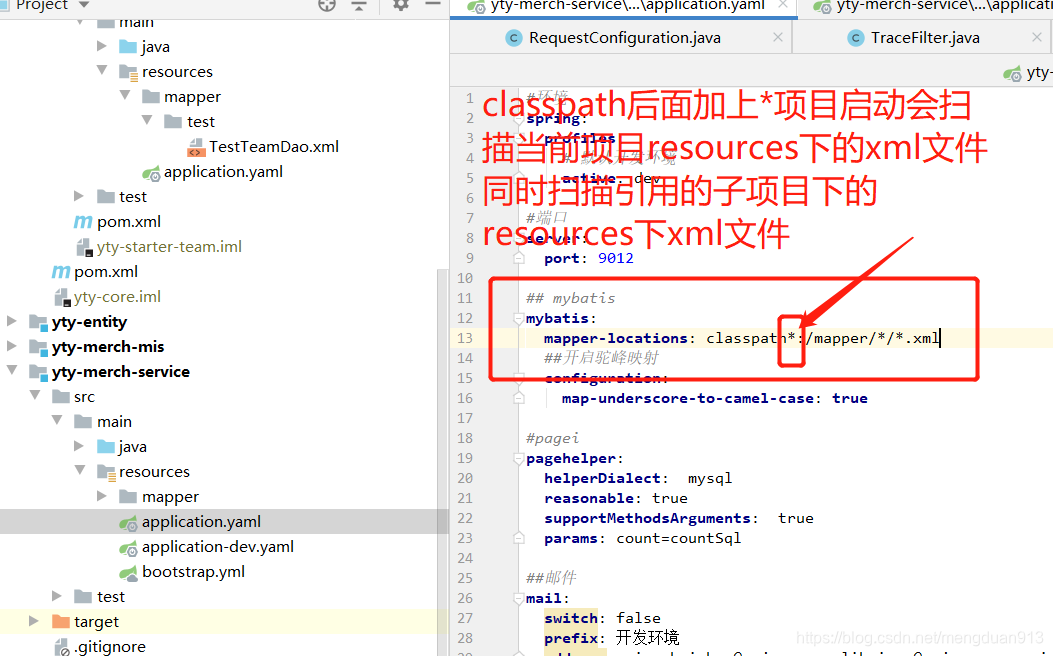Click the class icon on RequestConfiguration.java tab

click(513, 38)
